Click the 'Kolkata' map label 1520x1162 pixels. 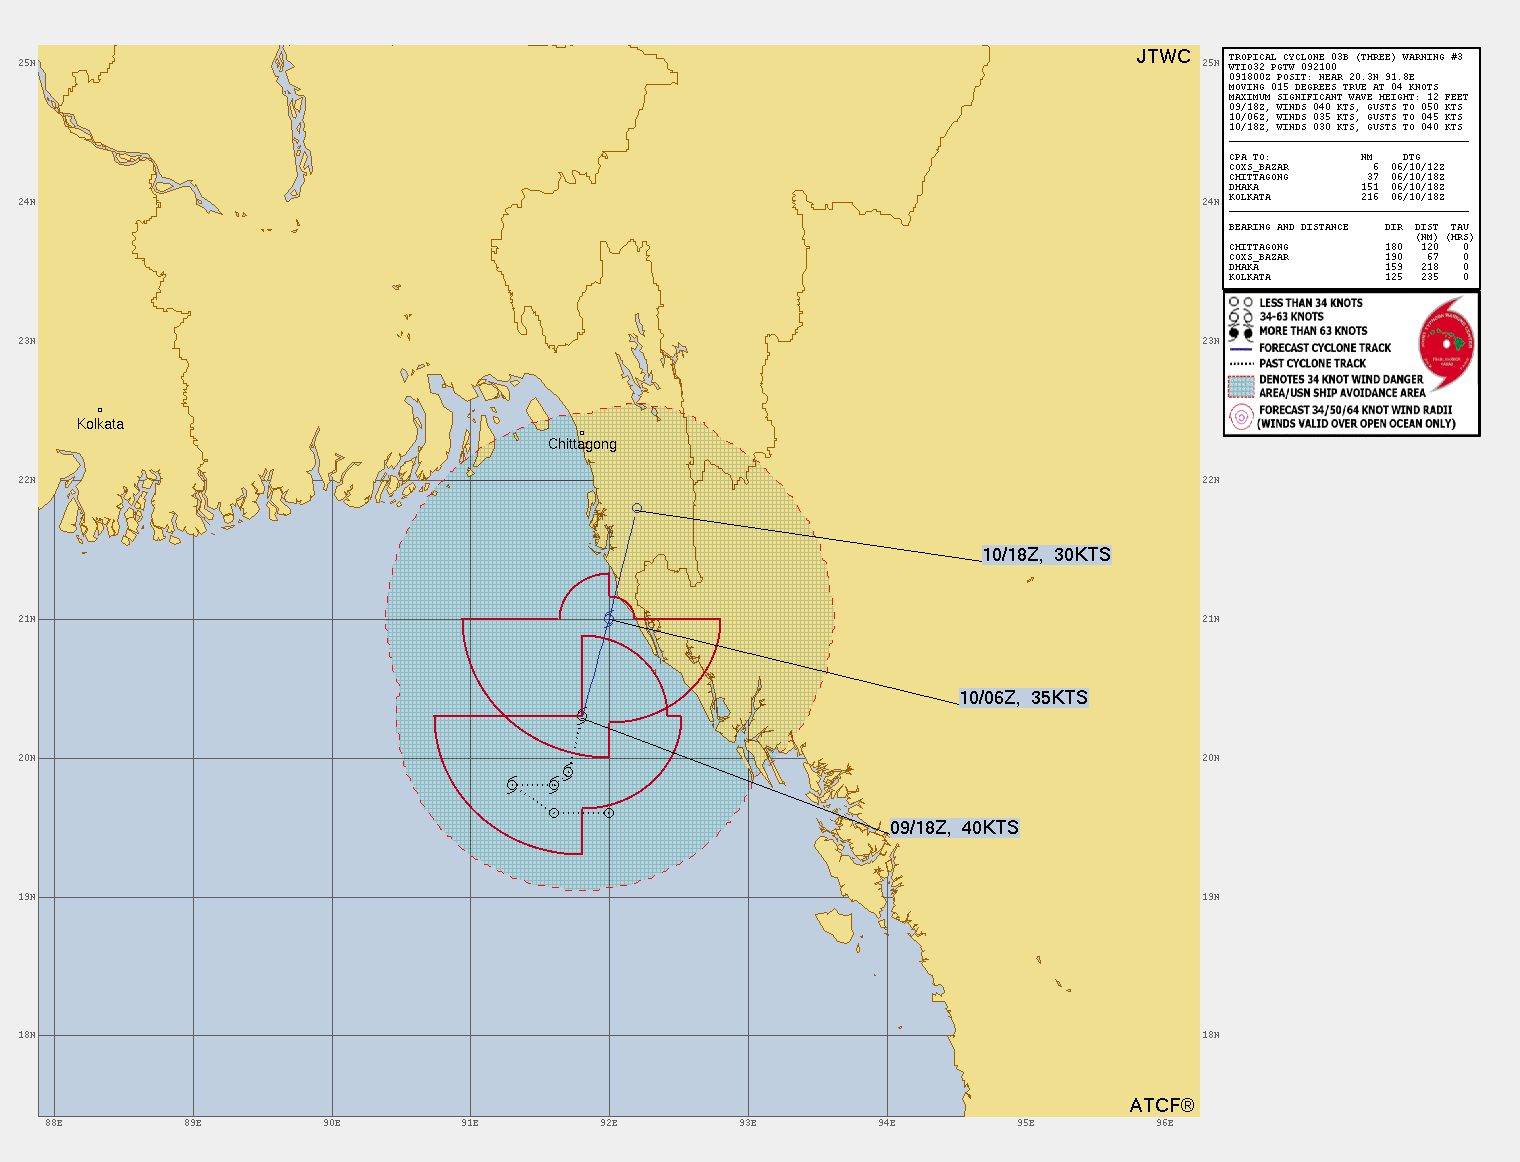point(101,424)
